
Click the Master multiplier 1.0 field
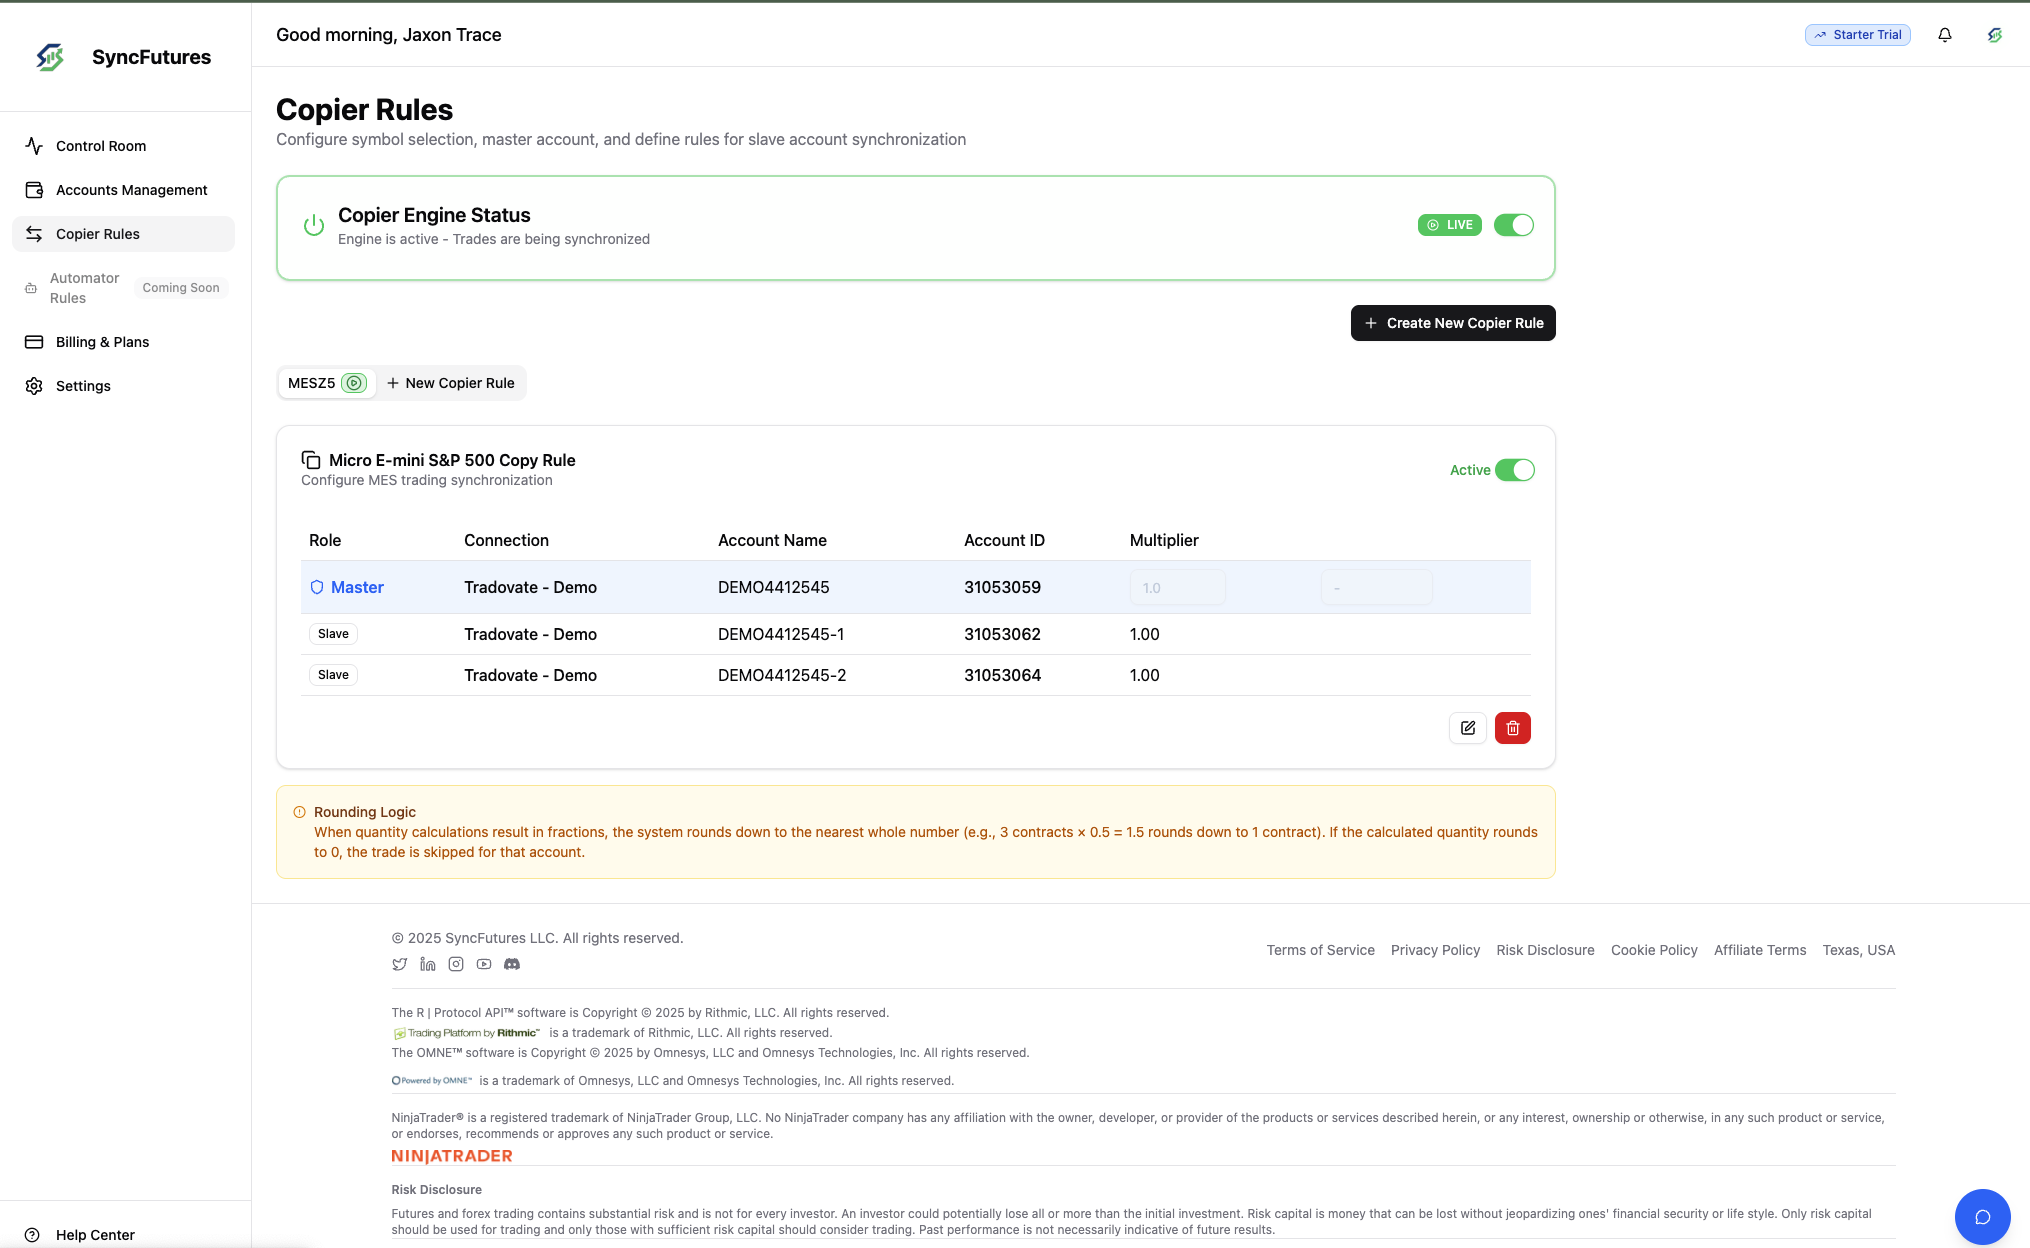point(1177,588)
